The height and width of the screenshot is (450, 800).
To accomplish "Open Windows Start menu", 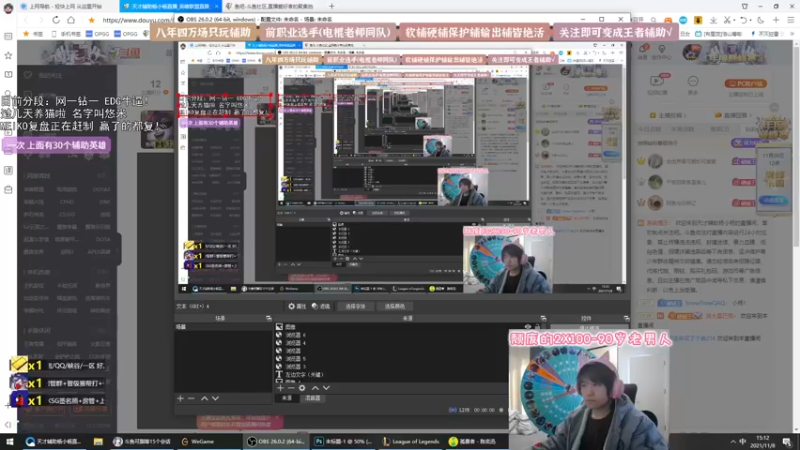I will (10, 441).
